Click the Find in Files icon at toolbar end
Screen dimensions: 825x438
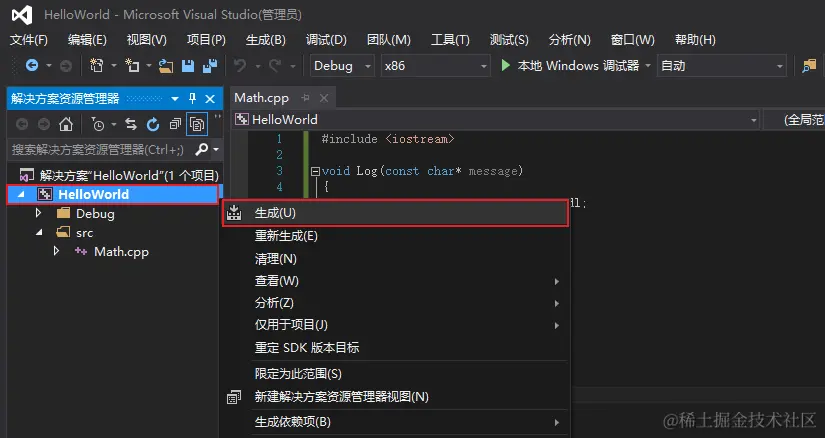809,66
